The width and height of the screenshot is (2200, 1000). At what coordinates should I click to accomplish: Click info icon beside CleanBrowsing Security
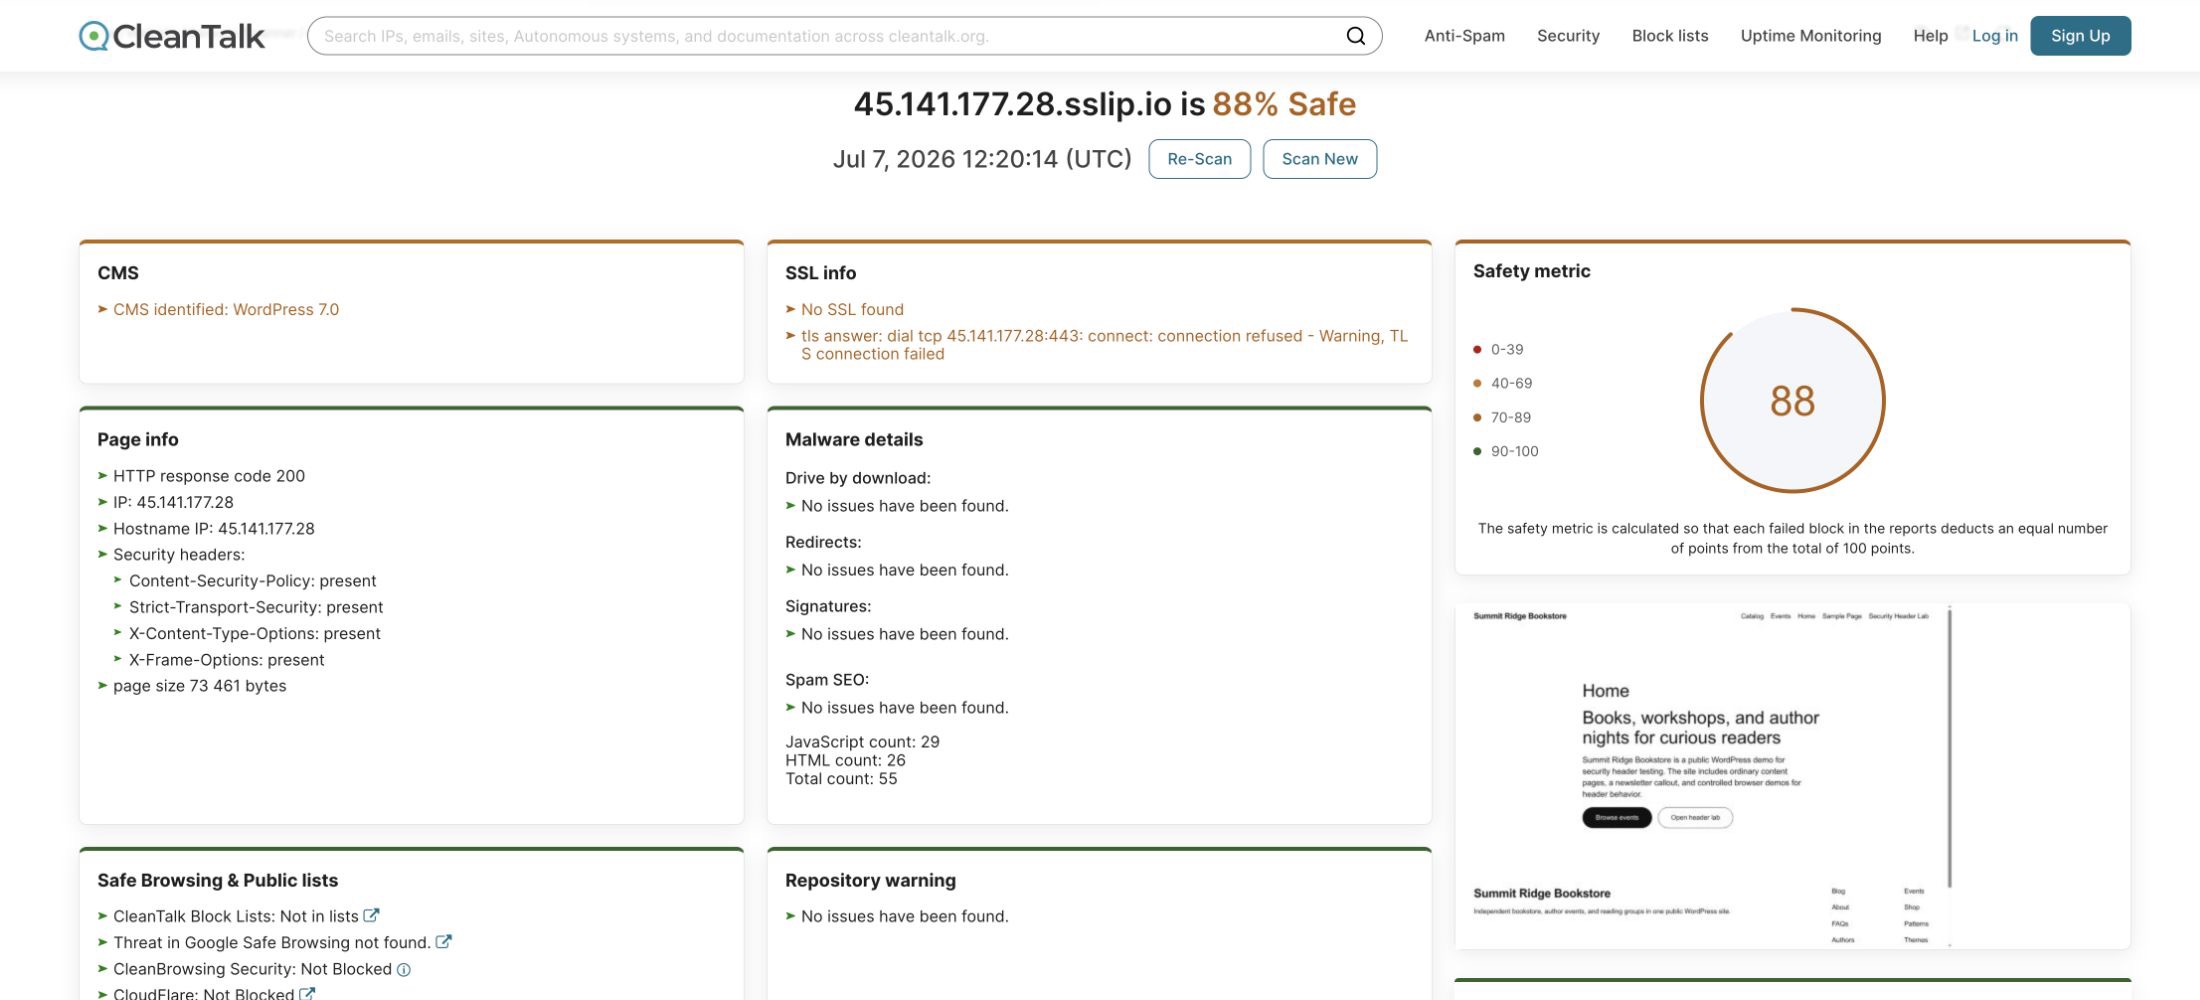coord(404,969)
